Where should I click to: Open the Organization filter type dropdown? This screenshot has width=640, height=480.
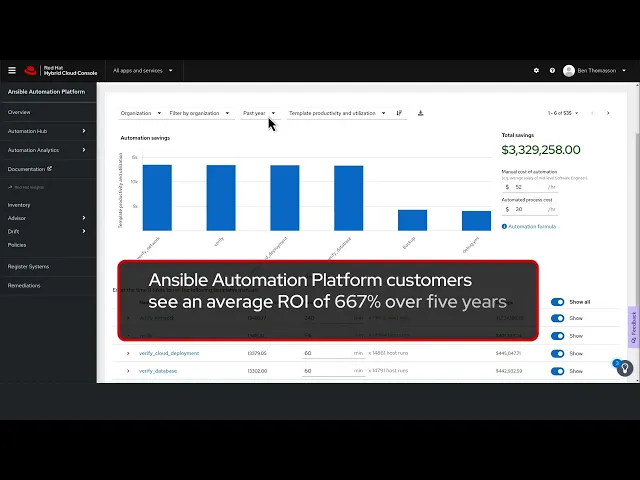point(141,113)
